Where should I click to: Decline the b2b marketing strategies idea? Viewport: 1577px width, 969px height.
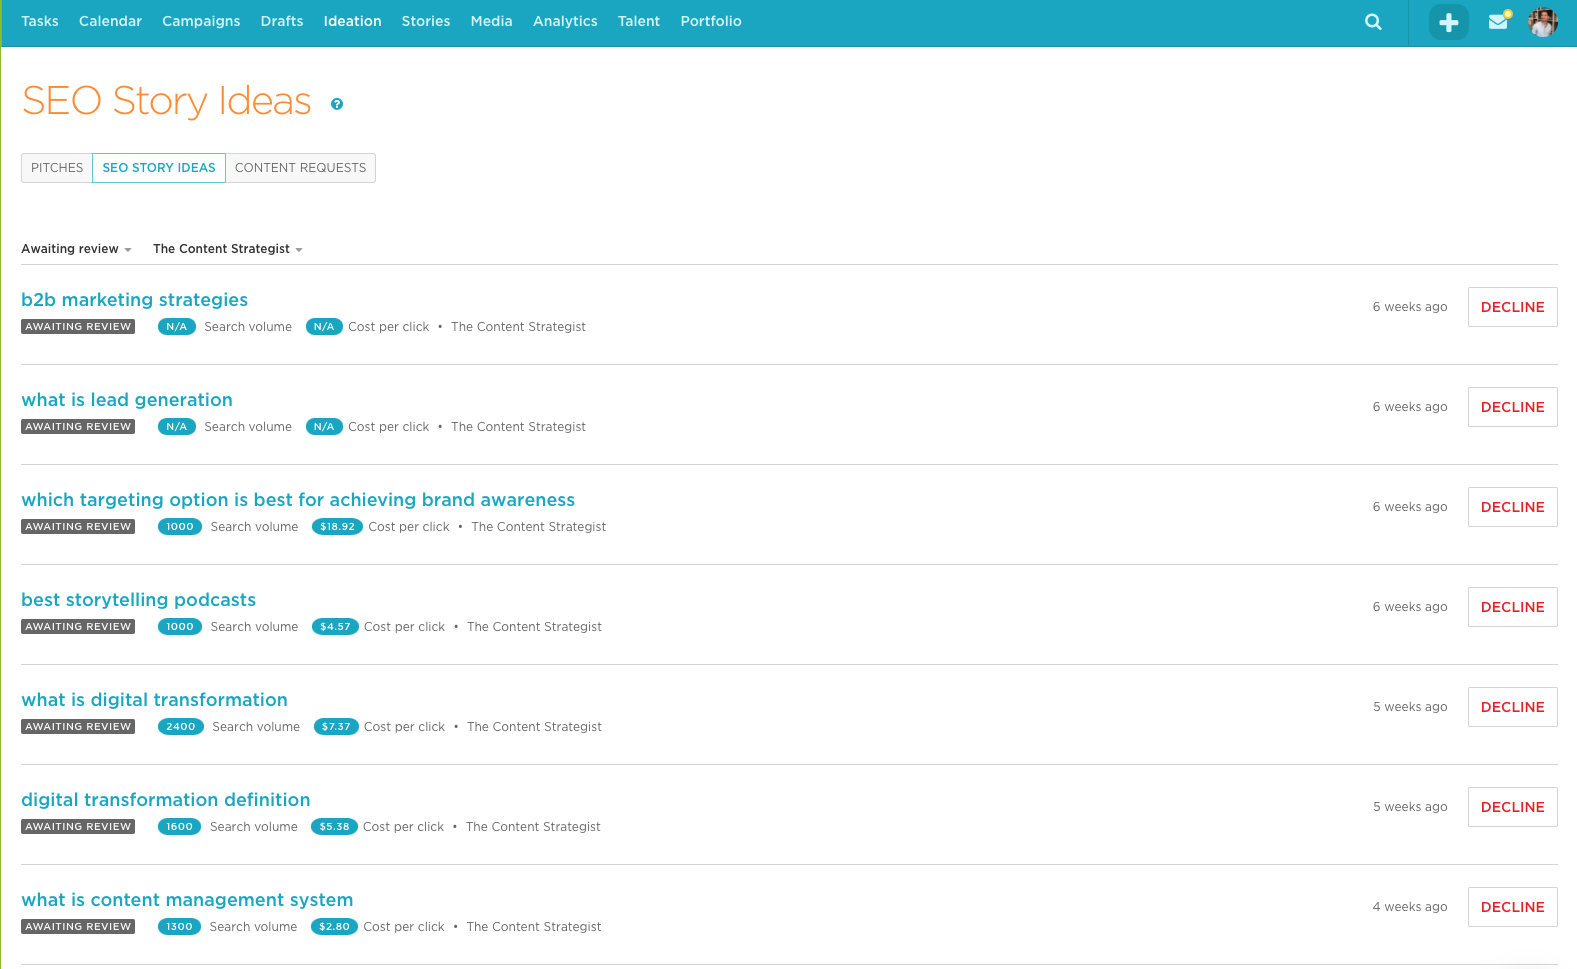[1512, 307]
